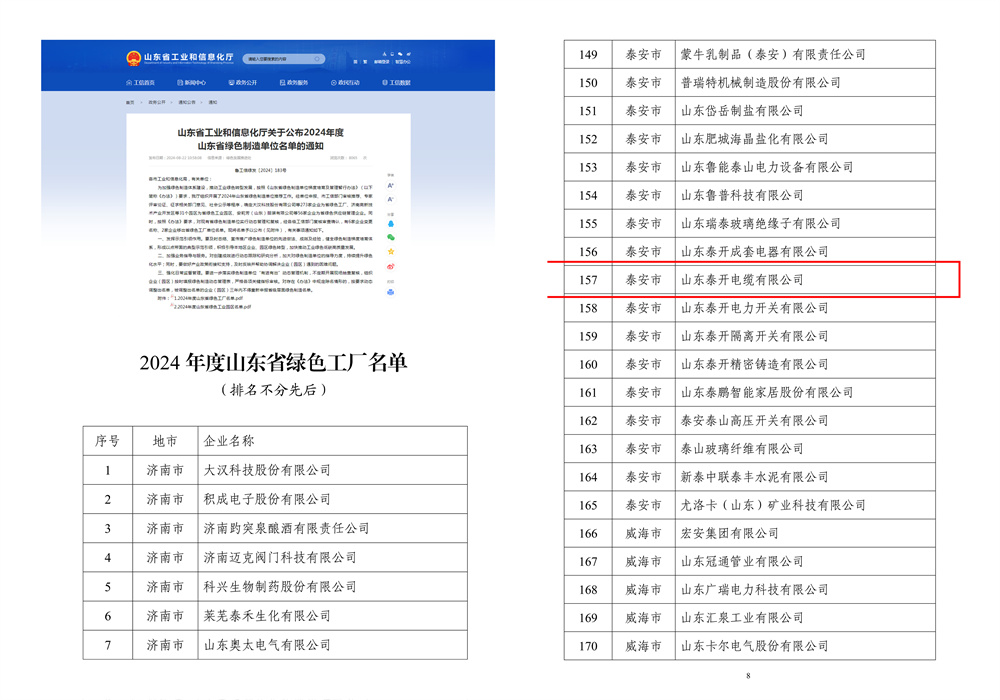Share the notice via the QQ icon

coord(390,223)
